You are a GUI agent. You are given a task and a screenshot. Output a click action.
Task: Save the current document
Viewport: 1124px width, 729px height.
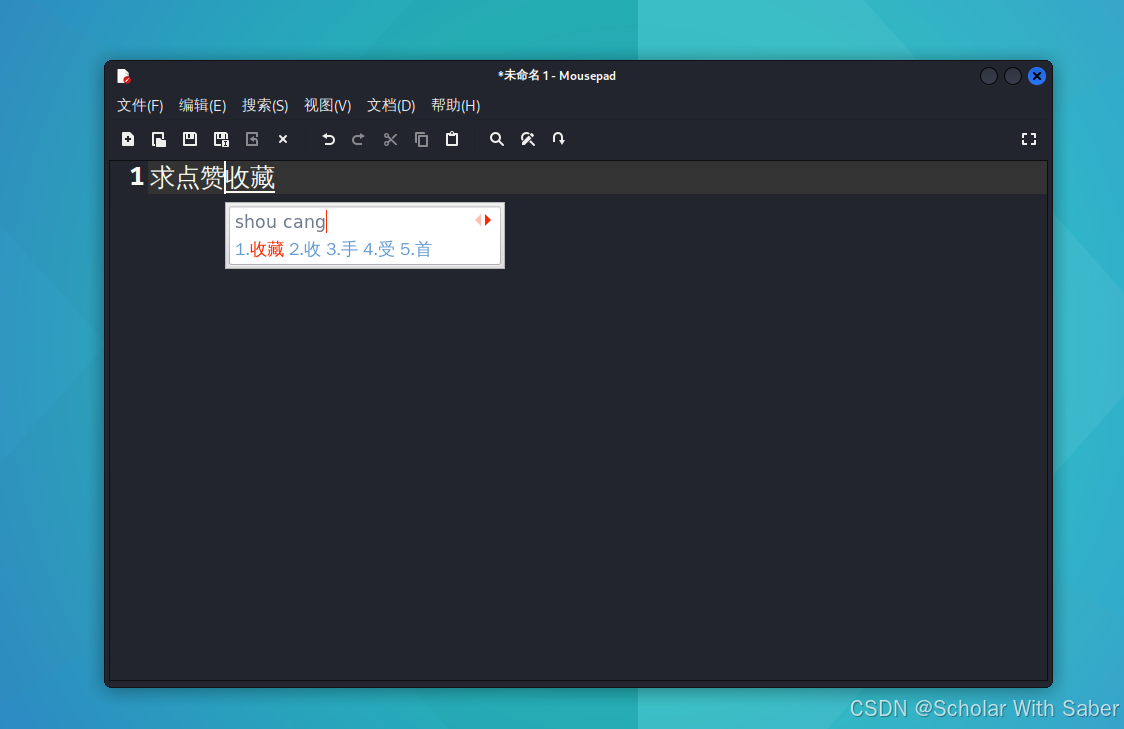pos(190,139)
